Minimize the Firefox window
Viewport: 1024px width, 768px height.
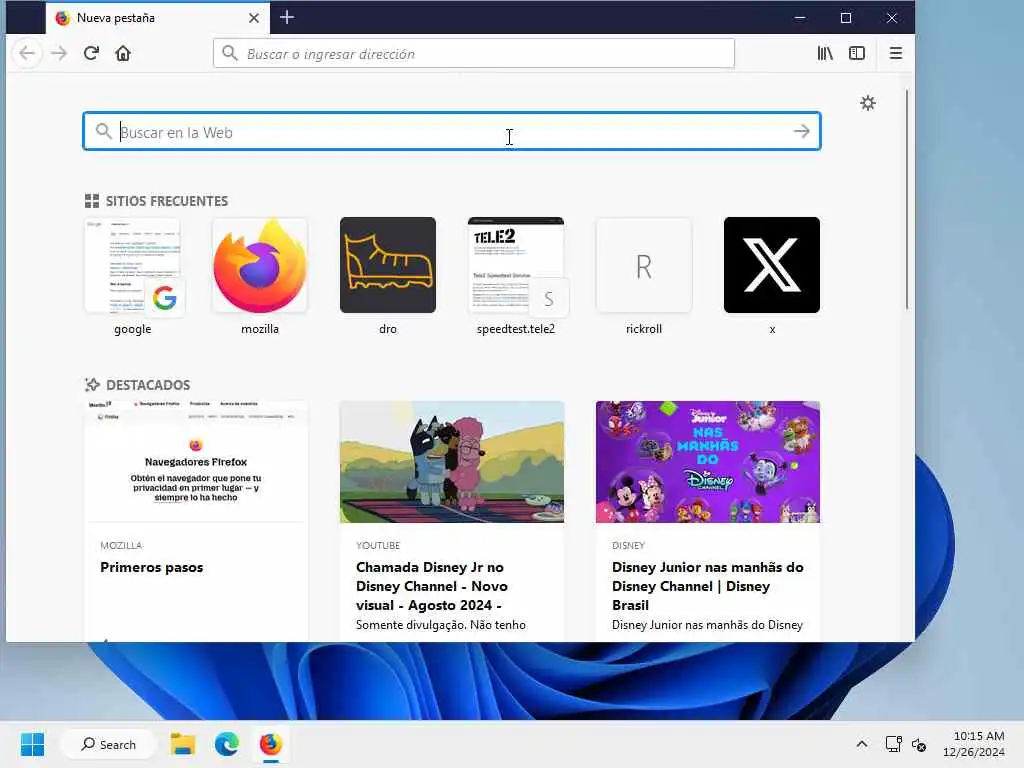[x=800, y=18]
